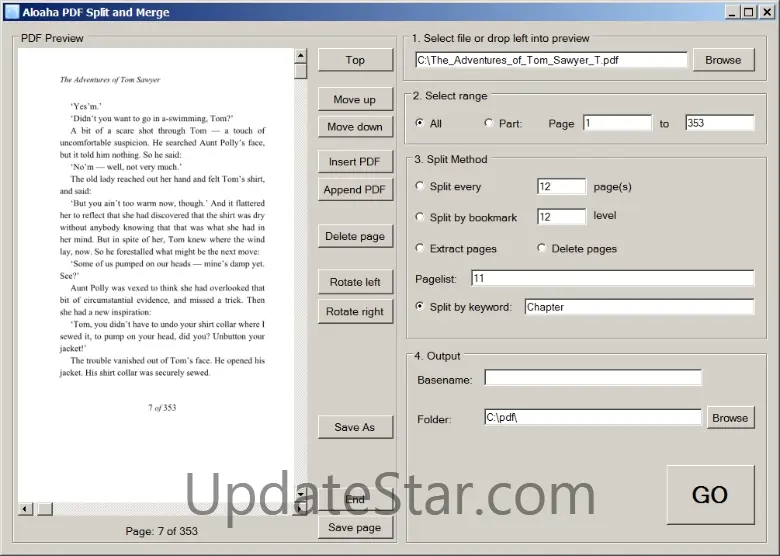780x556 pixels.
Task: Click Append PDF button
Action: point(355,189)
